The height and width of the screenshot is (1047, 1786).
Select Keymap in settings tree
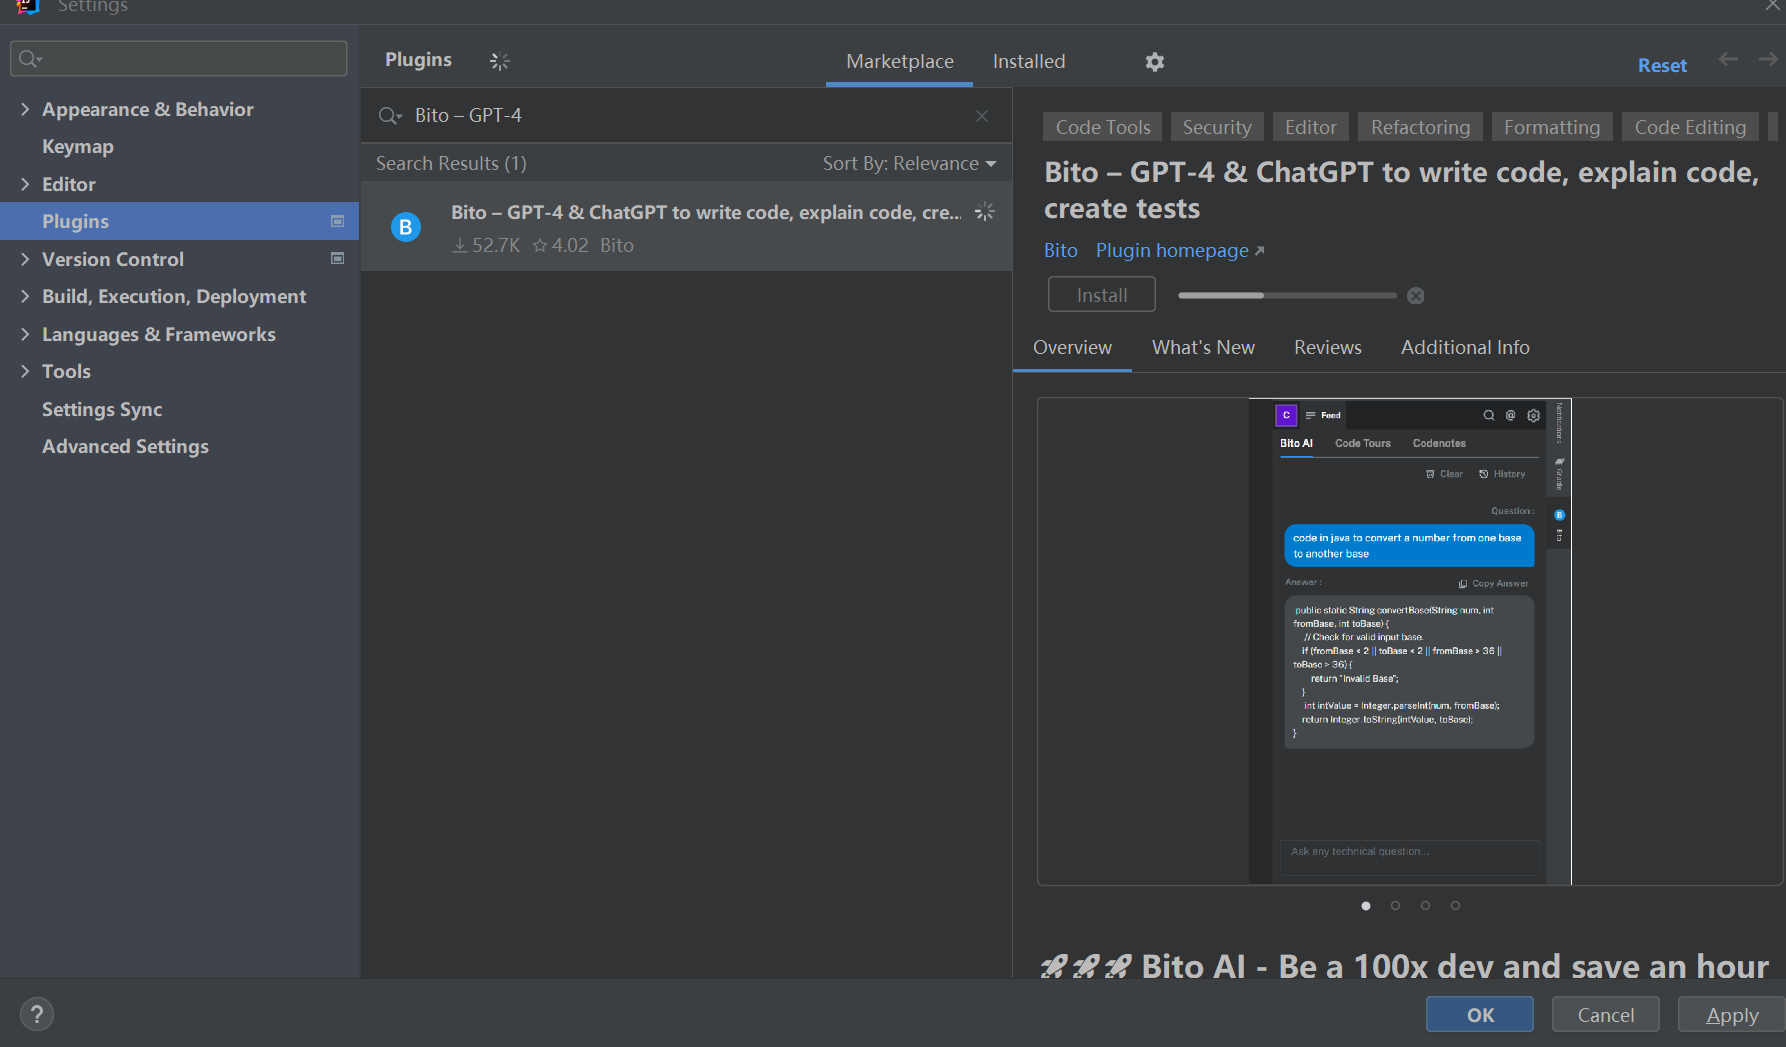[x=78, y=146]
